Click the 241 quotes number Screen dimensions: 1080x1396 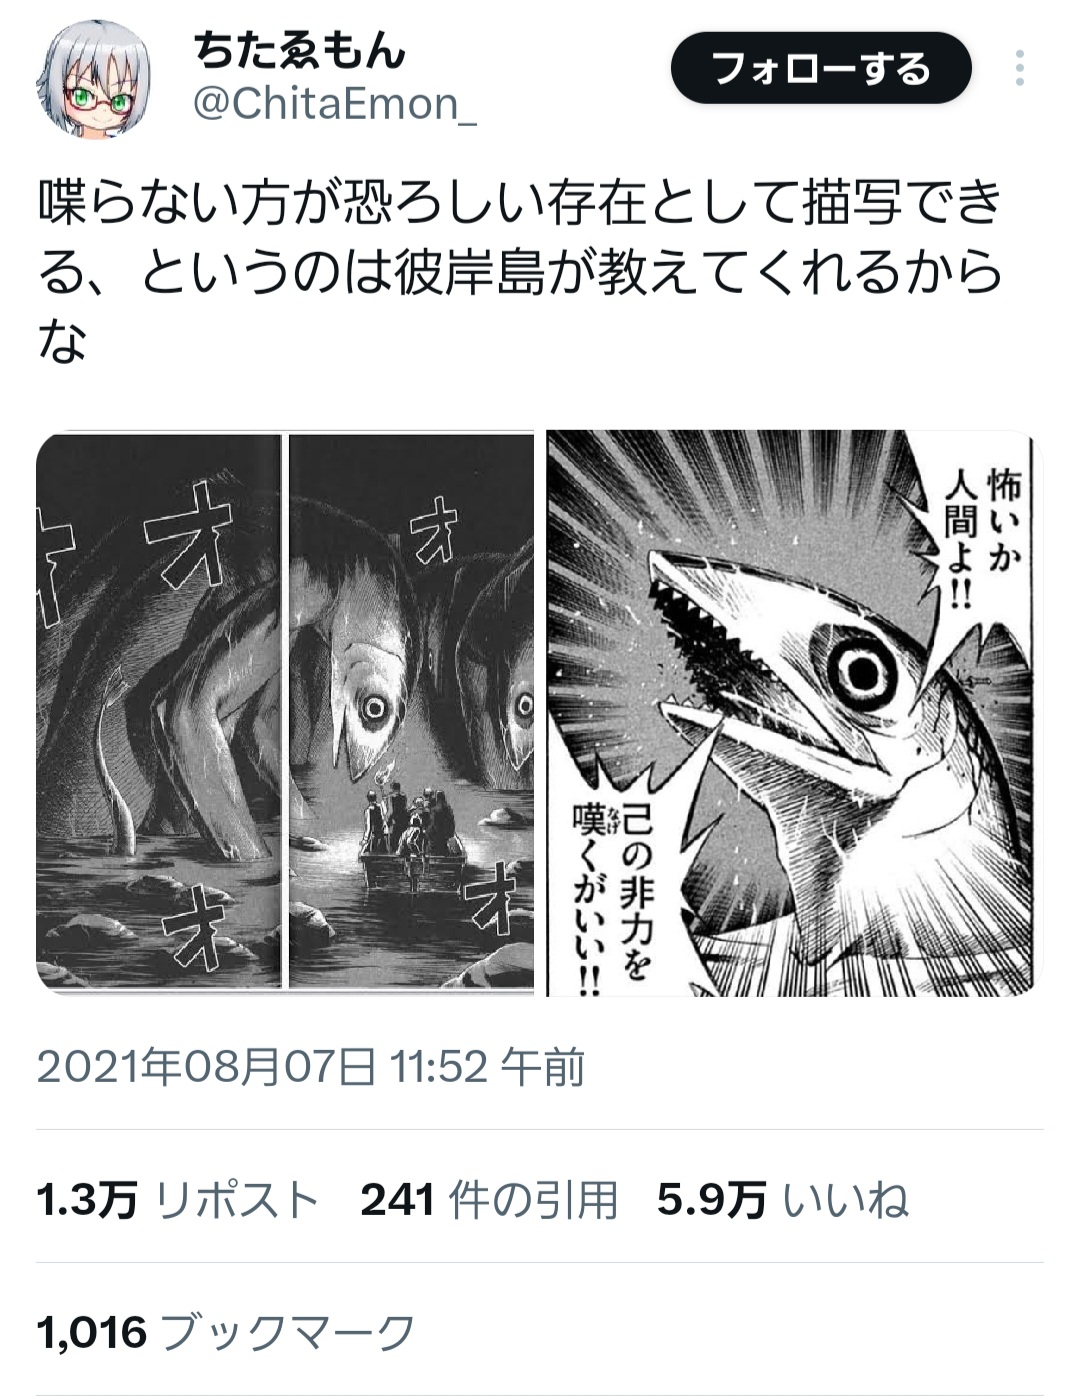tap(397, 1200)
